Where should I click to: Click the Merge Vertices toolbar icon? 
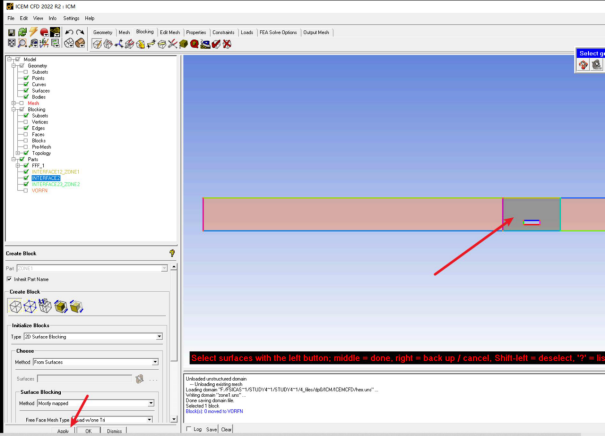(118, 44)
